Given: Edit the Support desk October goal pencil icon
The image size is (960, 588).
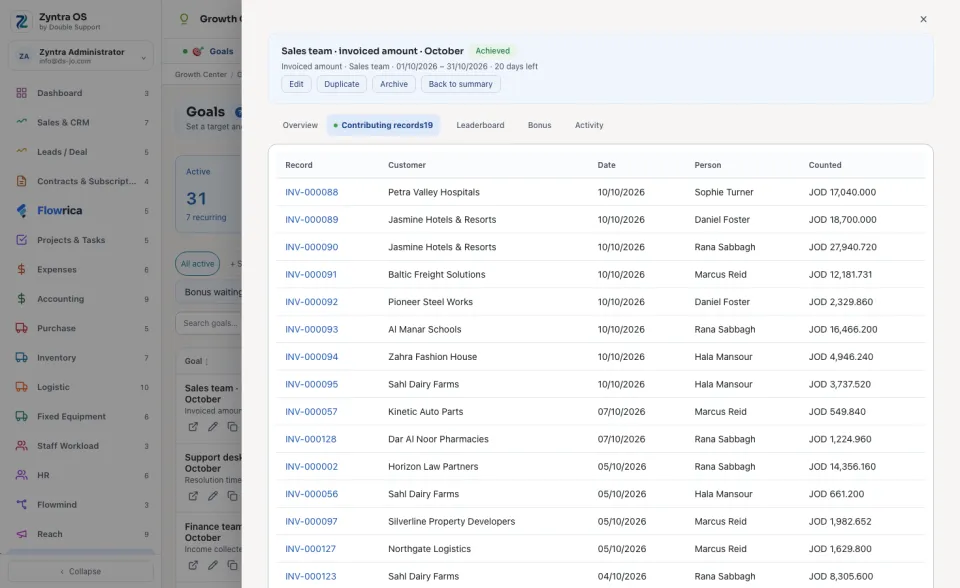Looking at the screenshot, I should click(212, 496).
